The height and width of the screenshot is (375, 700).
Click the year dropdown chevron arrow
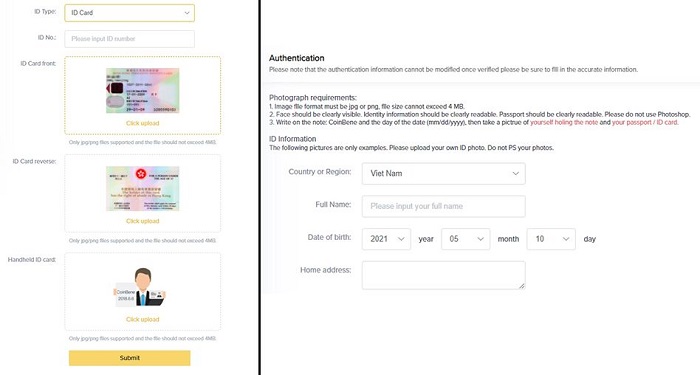[401, 239]
